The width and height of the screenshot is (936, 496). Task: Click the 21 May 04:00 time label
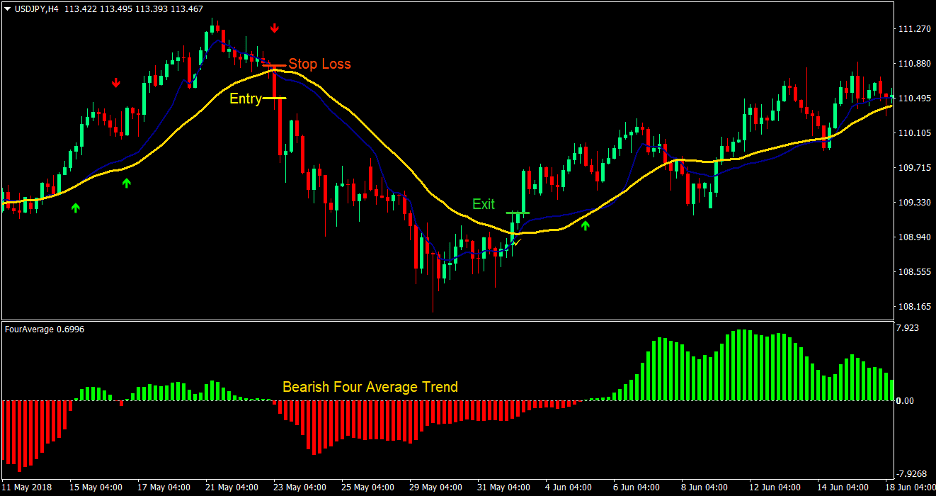click(x=232, y=487)
